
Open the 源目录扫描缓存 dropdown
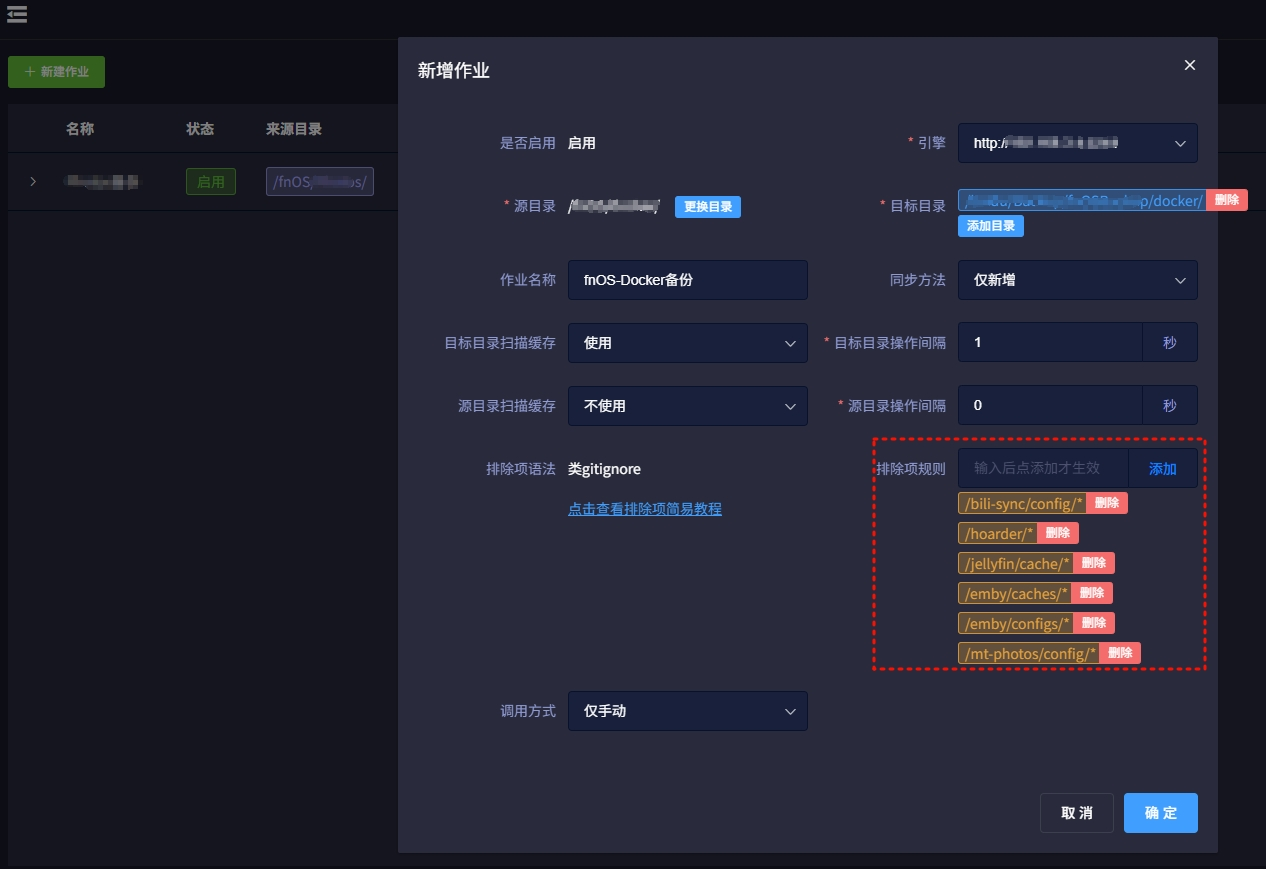coord(687,406)
